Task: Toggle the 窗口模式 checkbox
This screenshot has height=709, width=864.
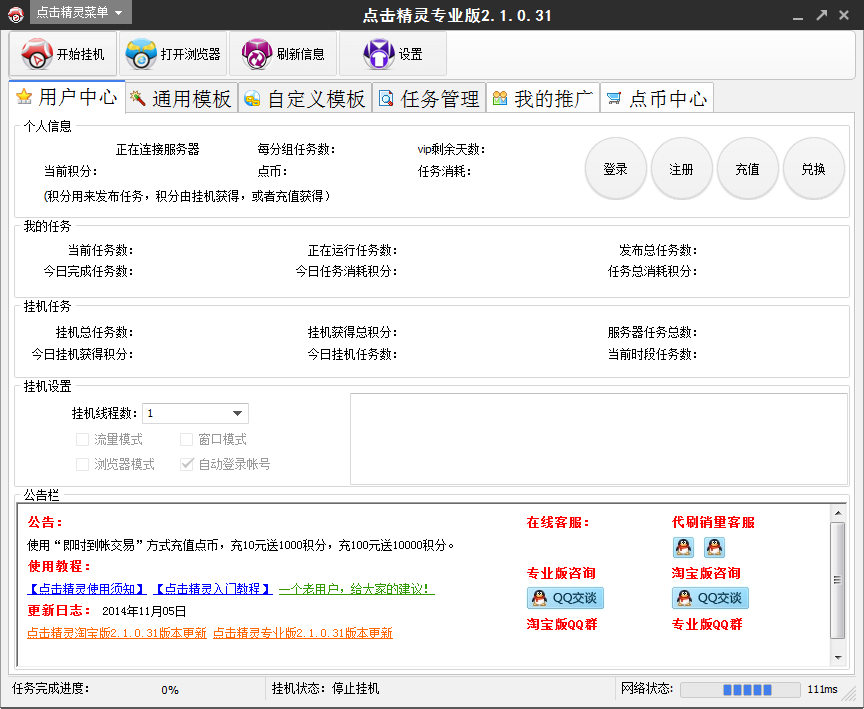Action: (187, 439)
